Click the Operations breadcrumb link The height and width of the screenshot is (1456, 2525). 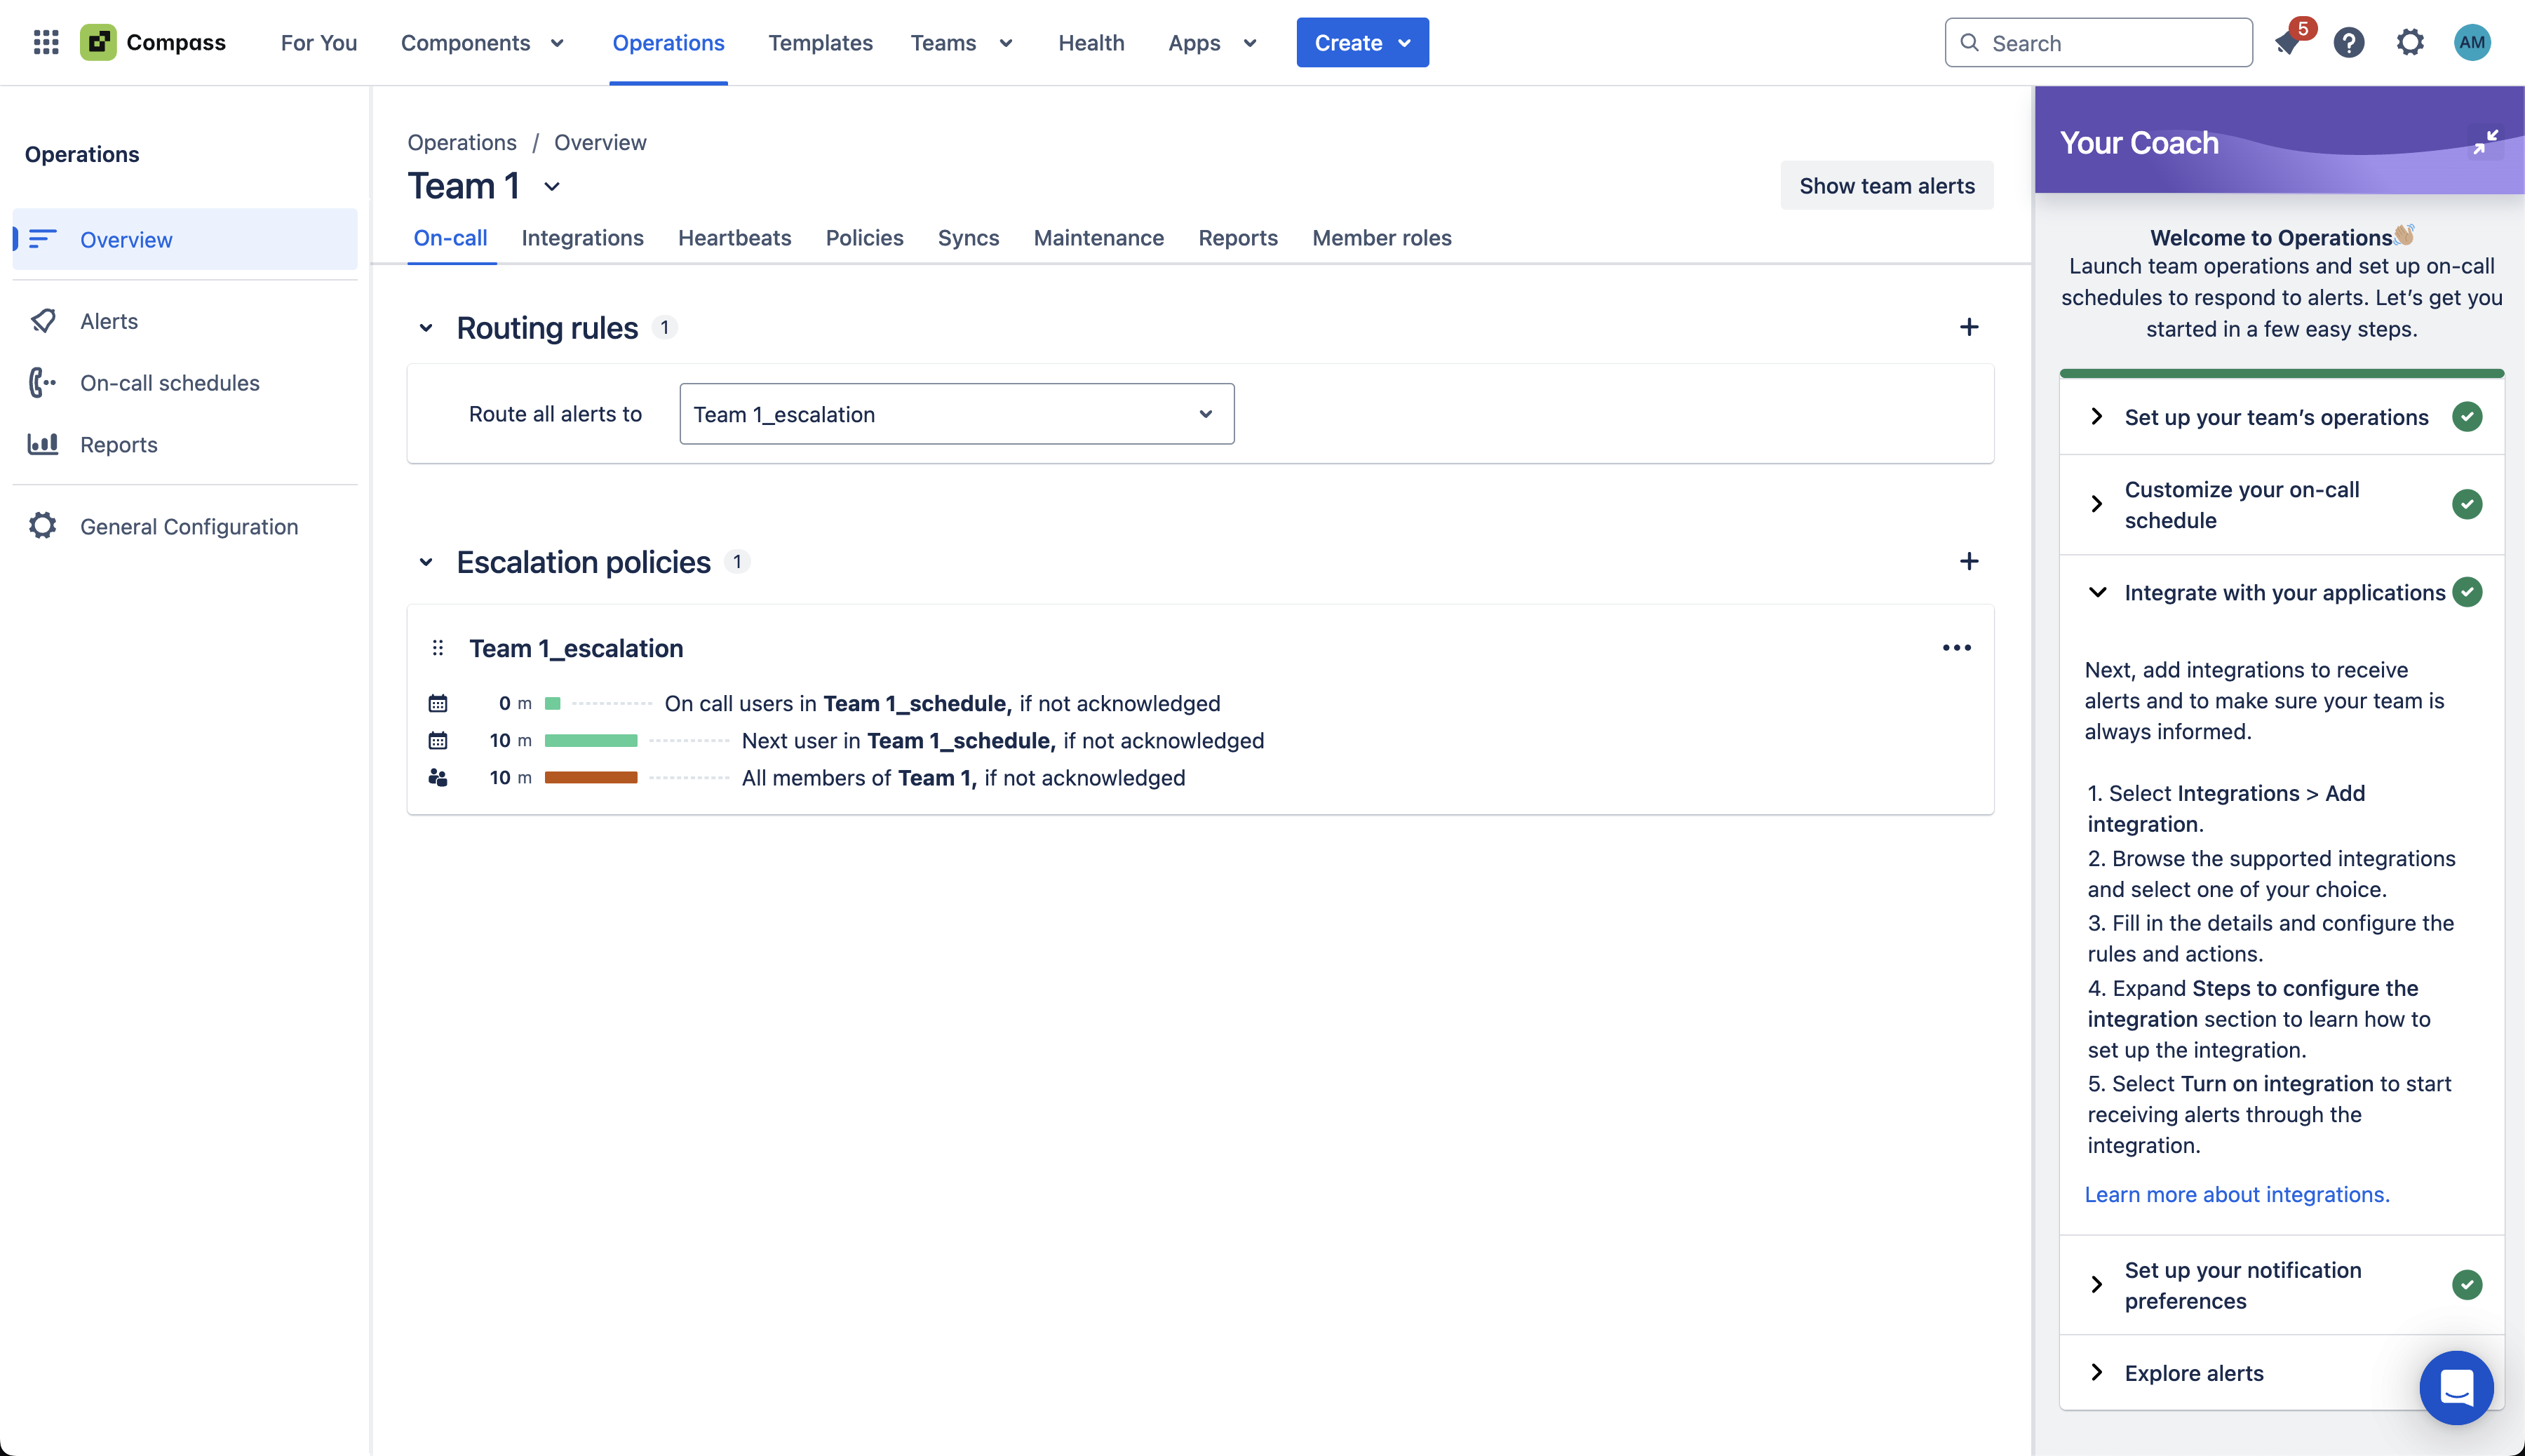(462, 142)
